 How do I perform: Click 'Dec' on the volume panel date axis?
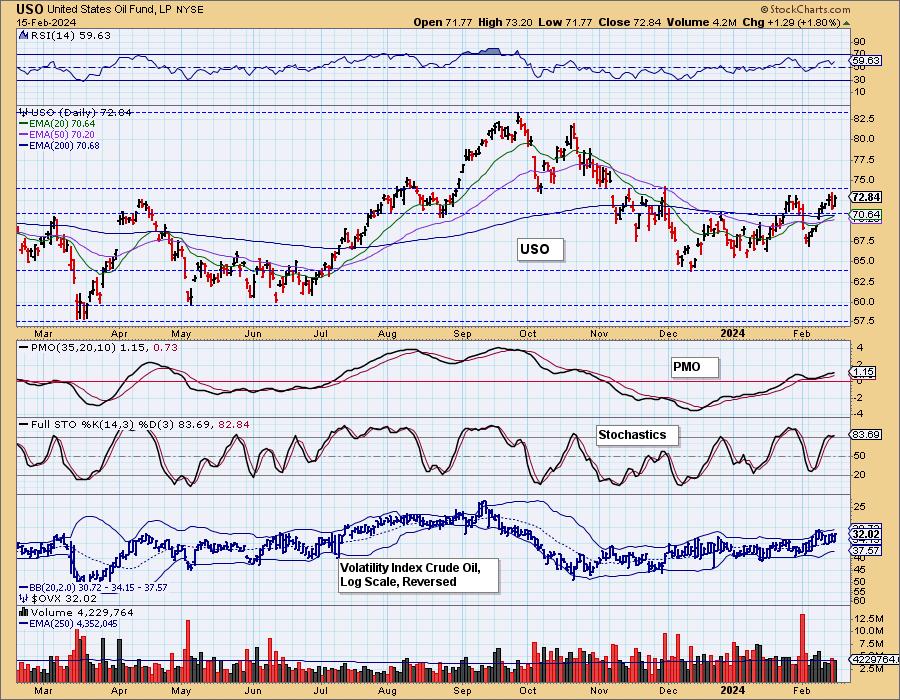[x=668, y=691]
